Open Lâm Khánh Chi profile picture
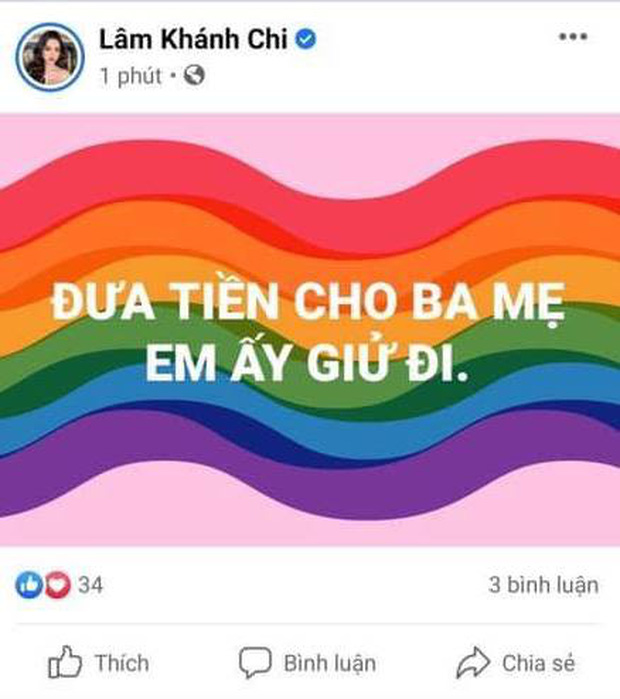 point(50,57)
